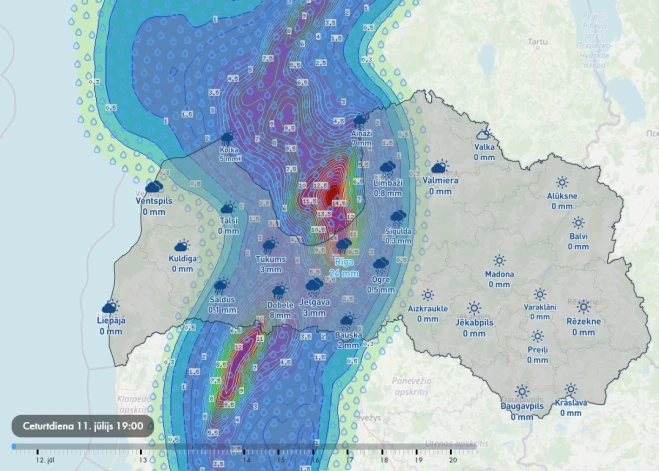Viewport: 659px width, 471px height.
Task: Jump to 20 on the timeline
Action: coord(453,461)
